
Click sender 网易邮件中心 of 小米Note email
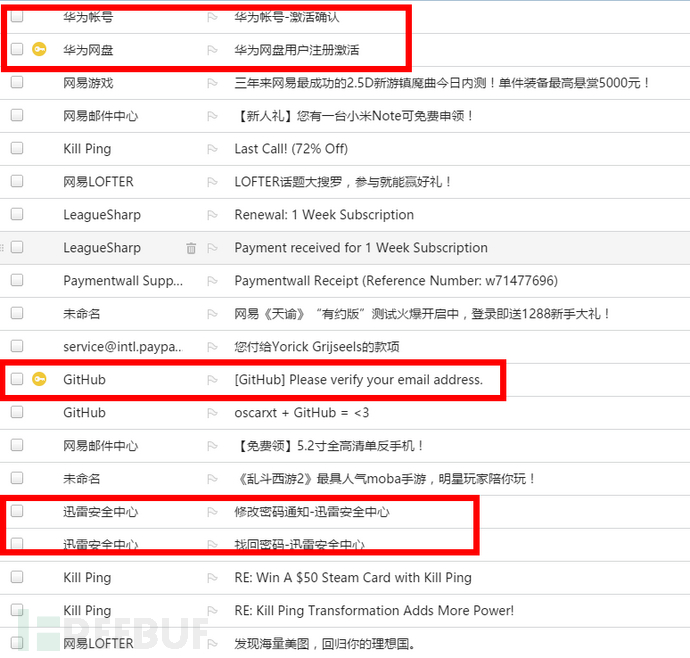point(101,116)
